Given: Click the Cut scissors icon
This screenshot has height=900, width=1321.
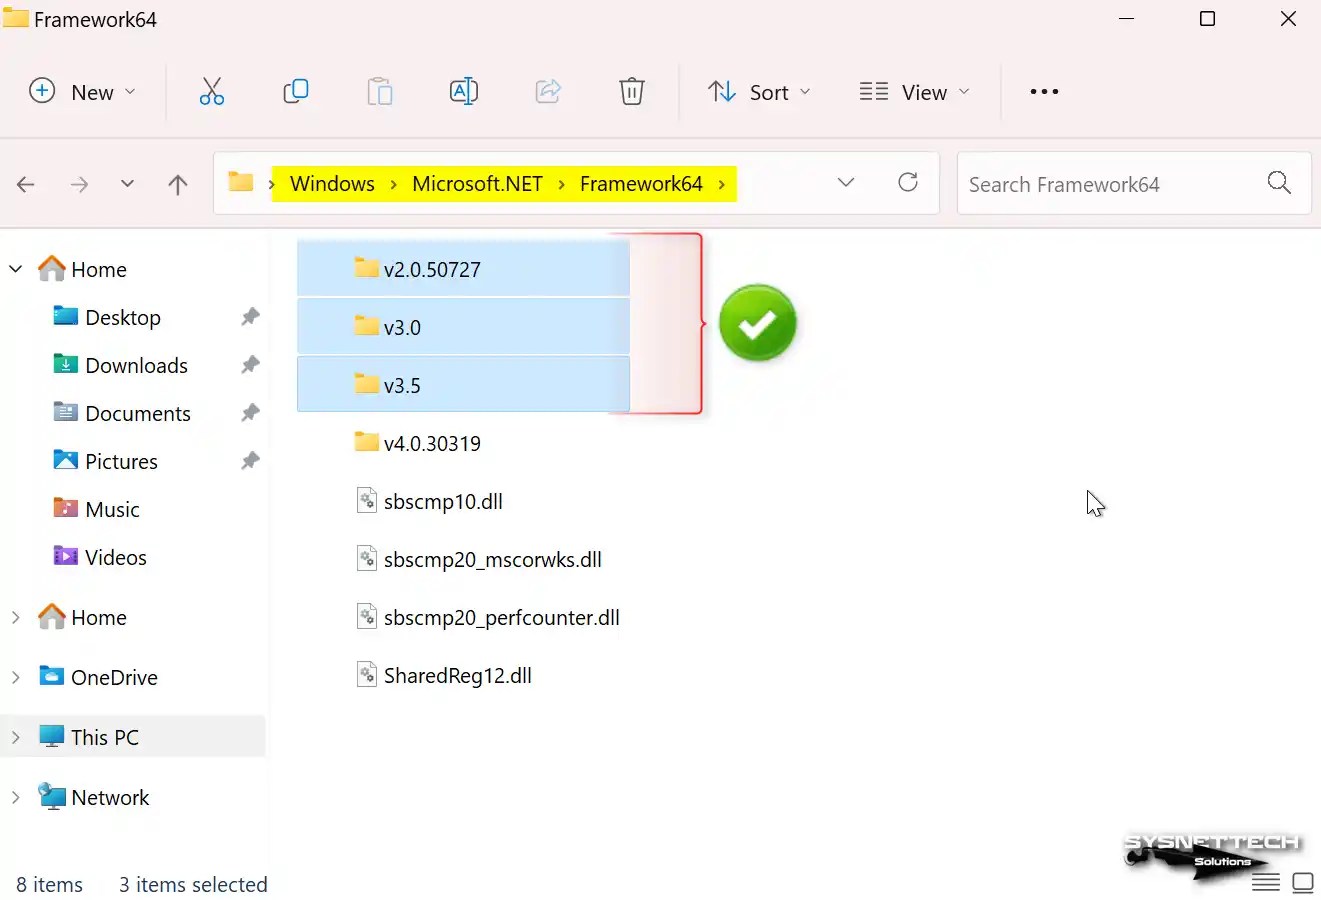Looking at the screenshot, I should 212,92.
